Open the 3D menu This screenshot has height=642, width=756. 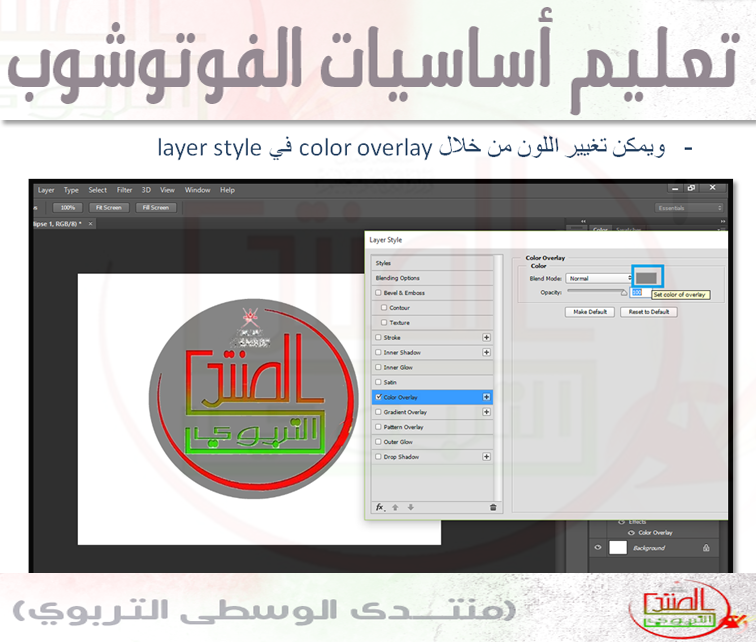pyautogui.click(x=146, y=190)
